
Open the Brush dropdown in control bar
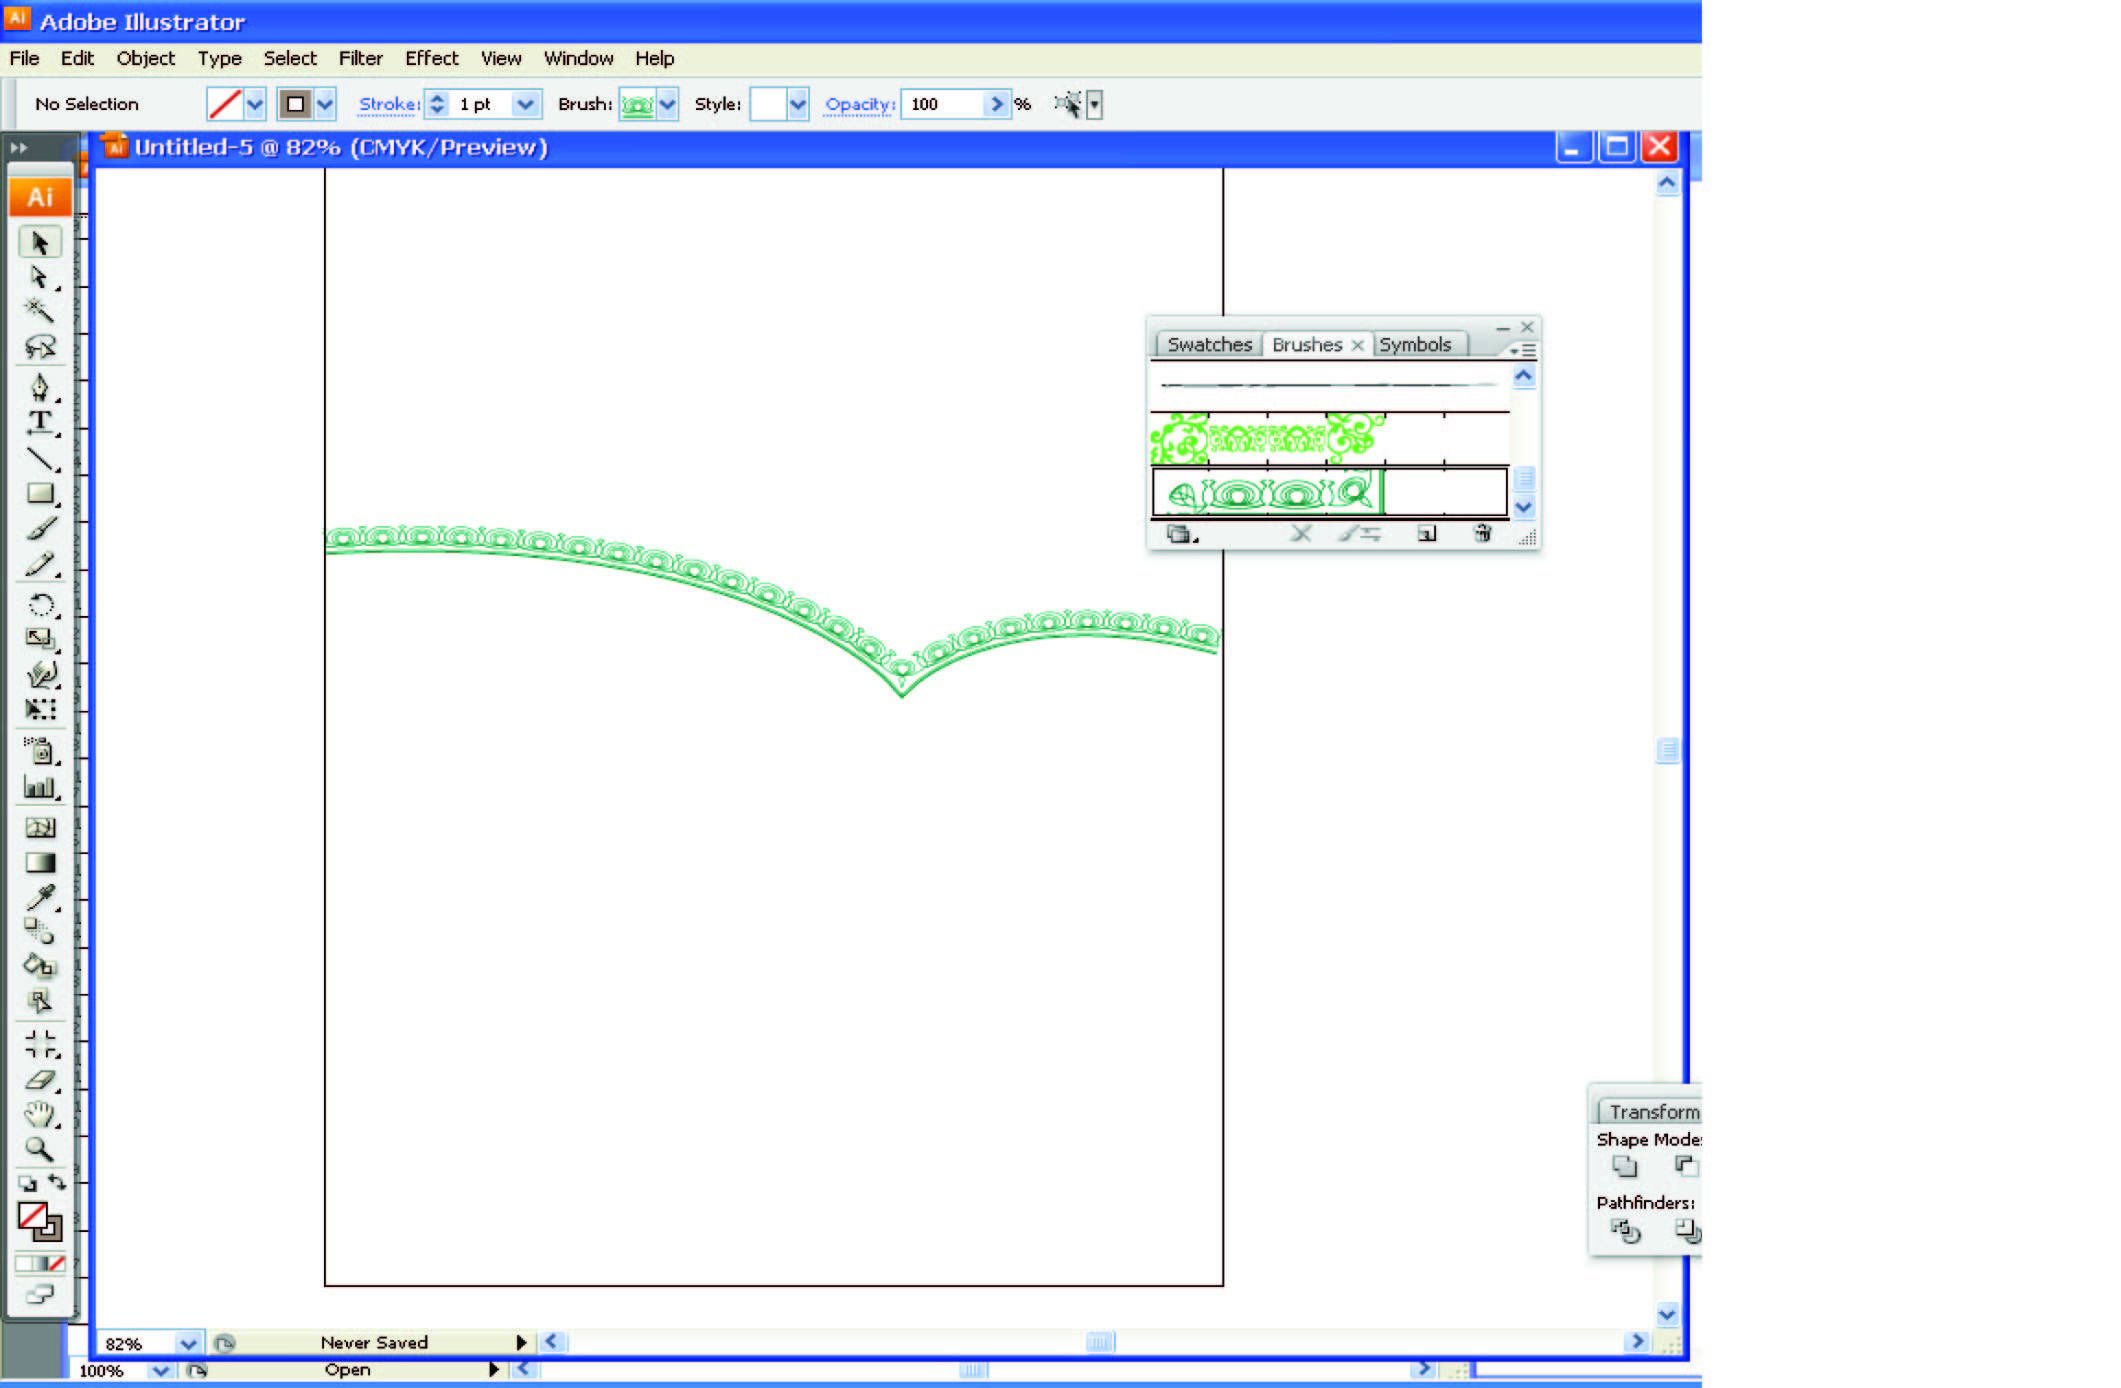click(x=668, y=104)
